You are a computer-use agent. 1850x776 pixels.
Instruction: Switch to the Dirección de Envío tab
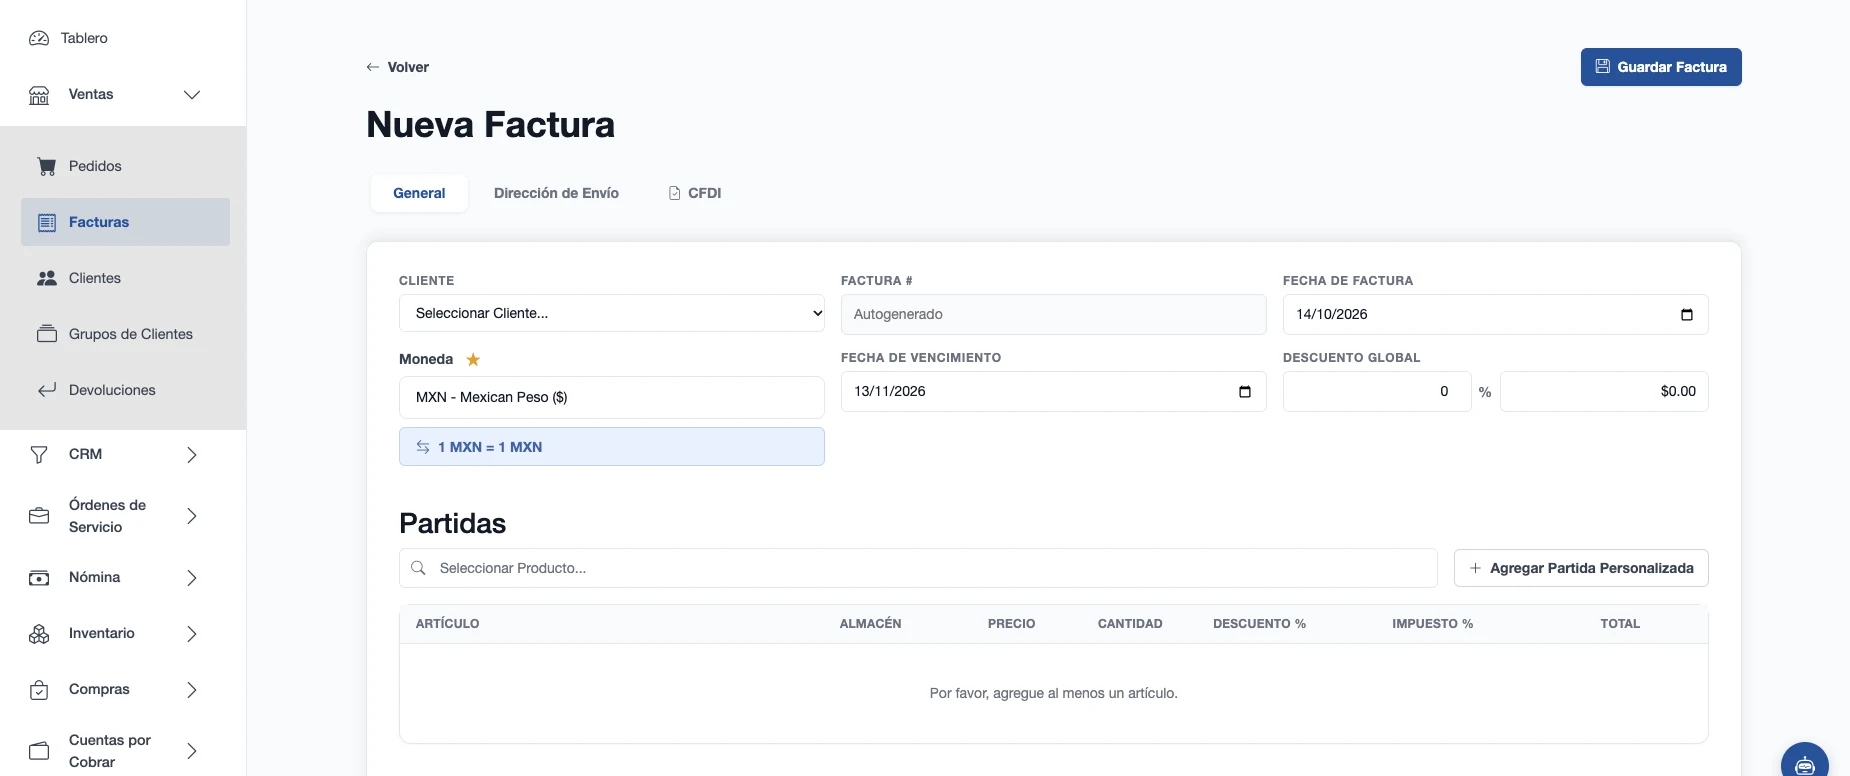556,193
